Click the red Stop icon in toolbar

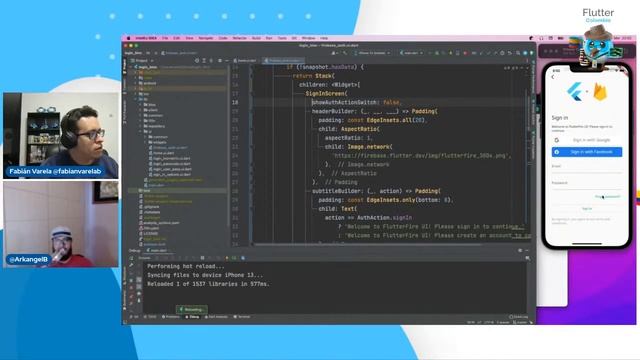pos(465,53)
